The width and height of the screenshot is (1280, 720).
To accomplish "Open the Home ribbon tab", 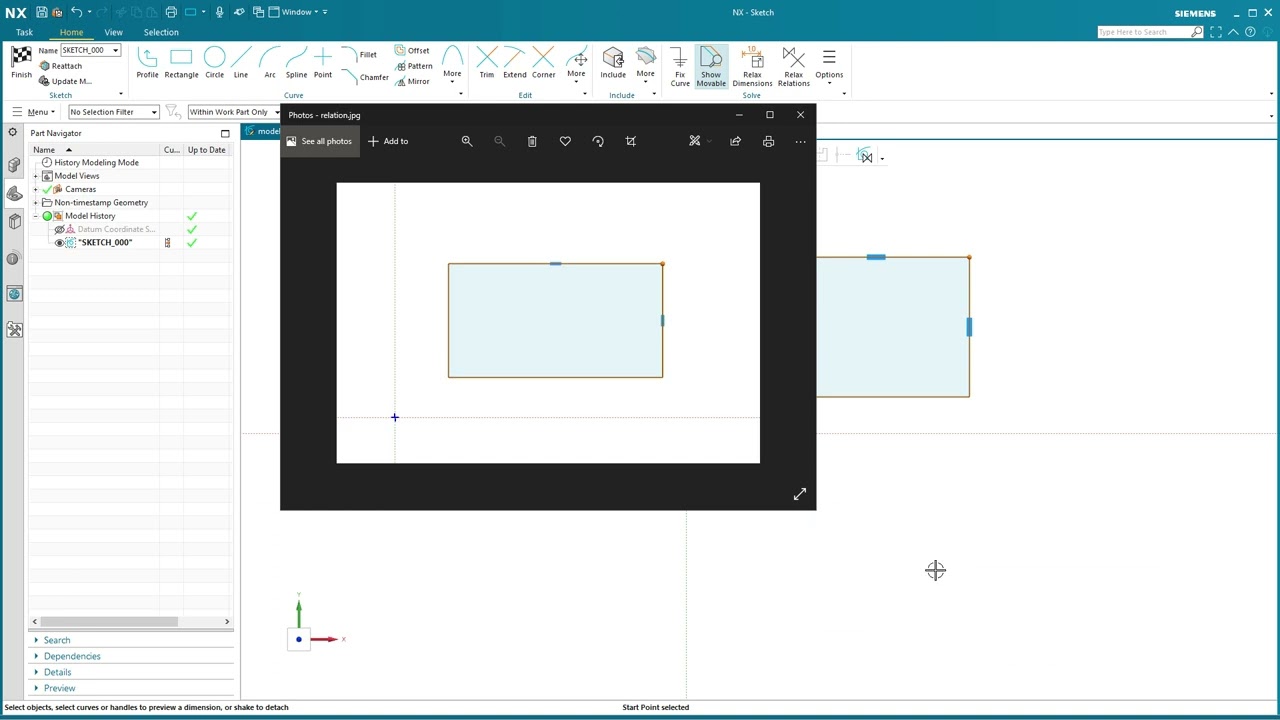I will tap(71, 32).
